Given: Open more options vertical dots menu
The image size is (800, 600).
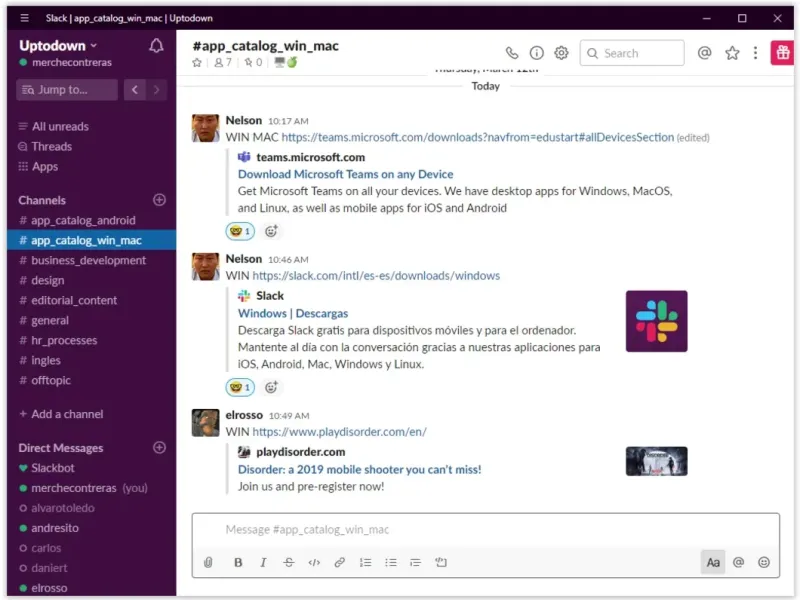Looking at the screenshot, I should pos(756,53).
